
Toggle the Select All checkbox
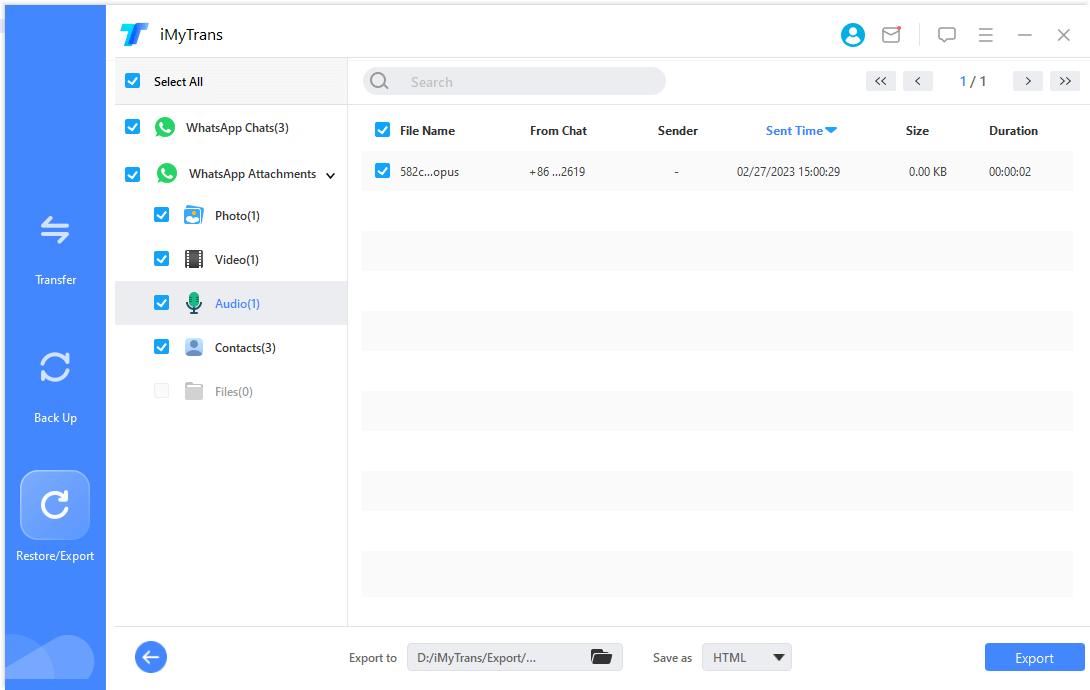click(132, 81)
